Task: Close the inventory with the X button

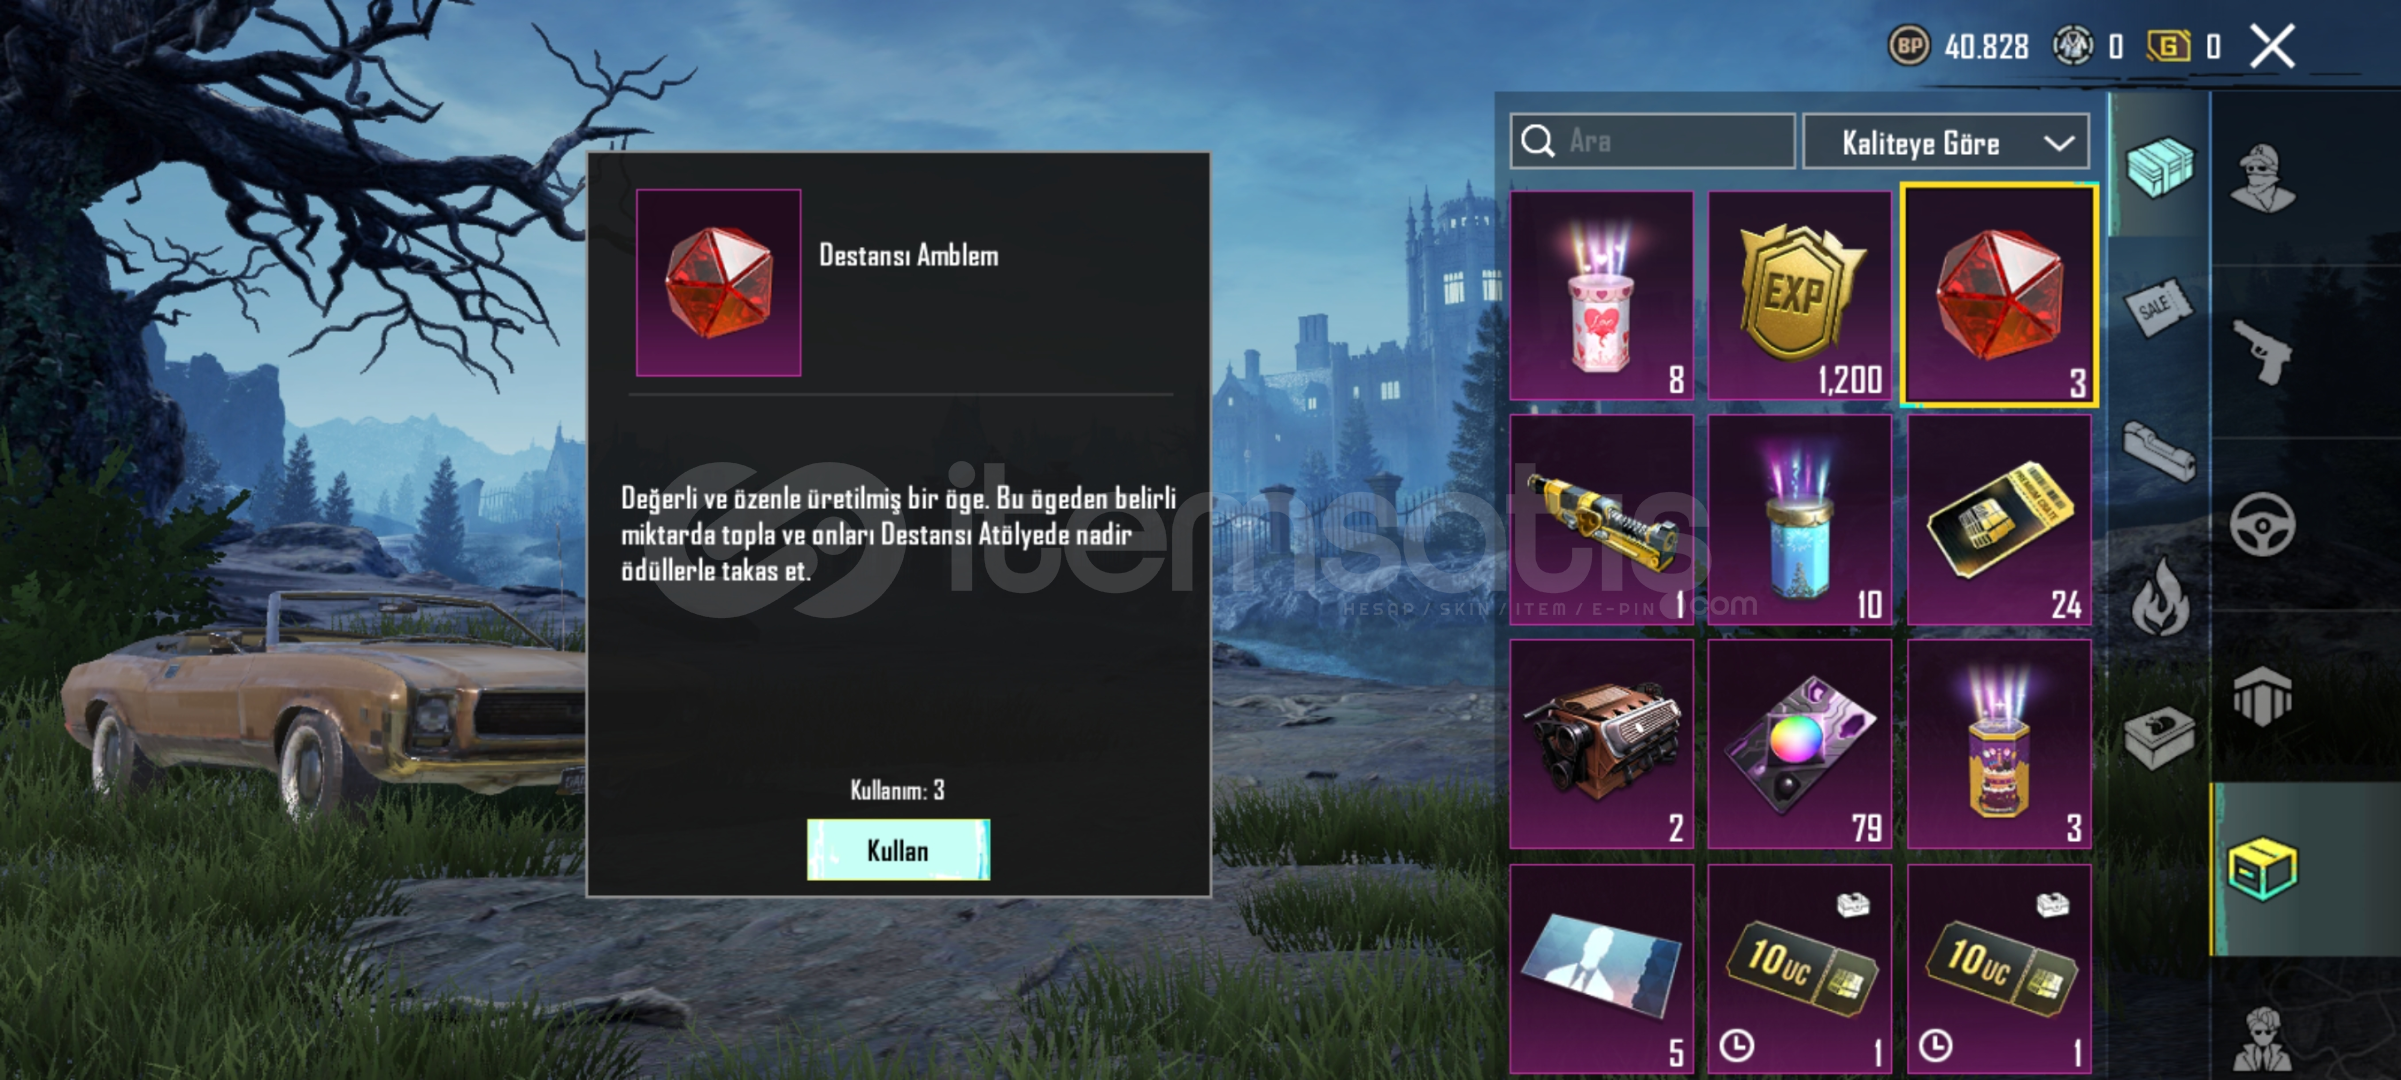Action: click(x=2272, y=46)
